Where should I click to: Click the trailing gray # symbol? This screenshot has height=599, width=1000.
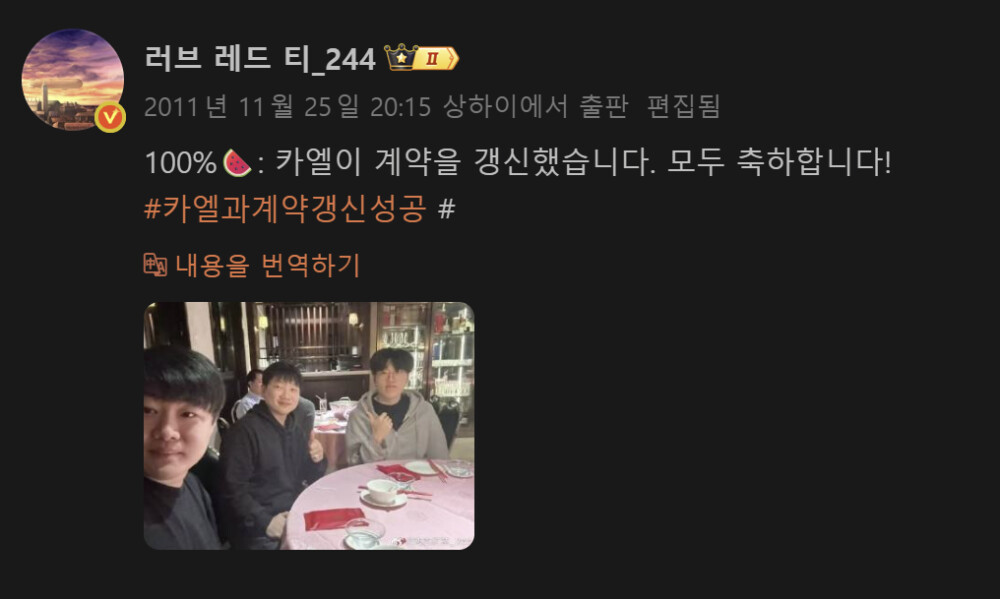[446, 209]
